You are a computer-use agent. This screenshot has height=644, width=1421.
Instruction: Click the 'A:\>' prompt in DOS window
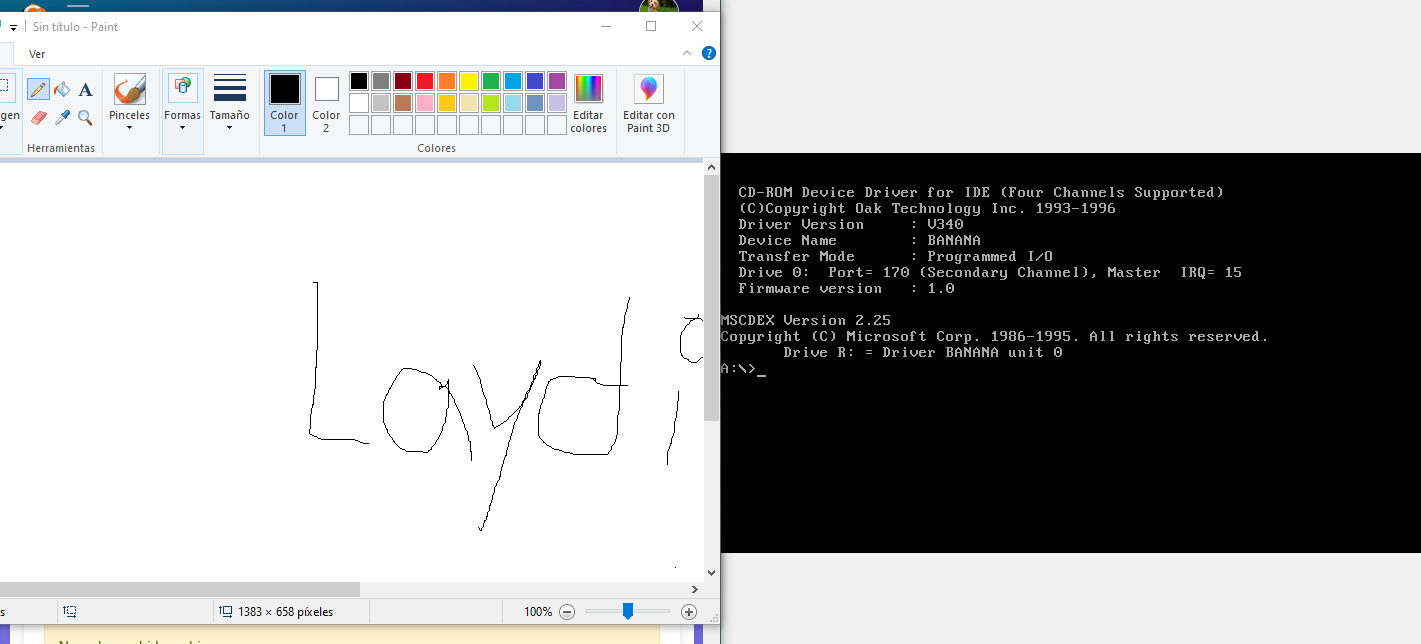pos(738,369)
